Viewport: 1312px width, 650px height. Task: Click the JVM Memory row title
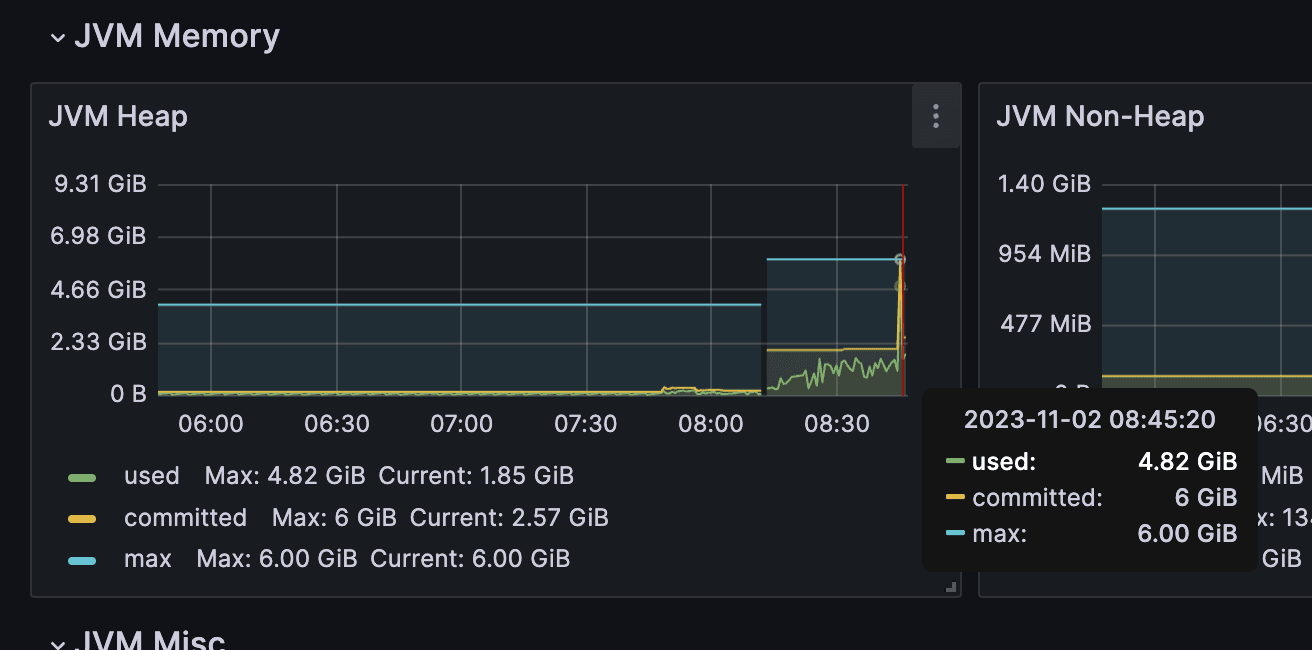pyautogui.click(x=177, y=37)
